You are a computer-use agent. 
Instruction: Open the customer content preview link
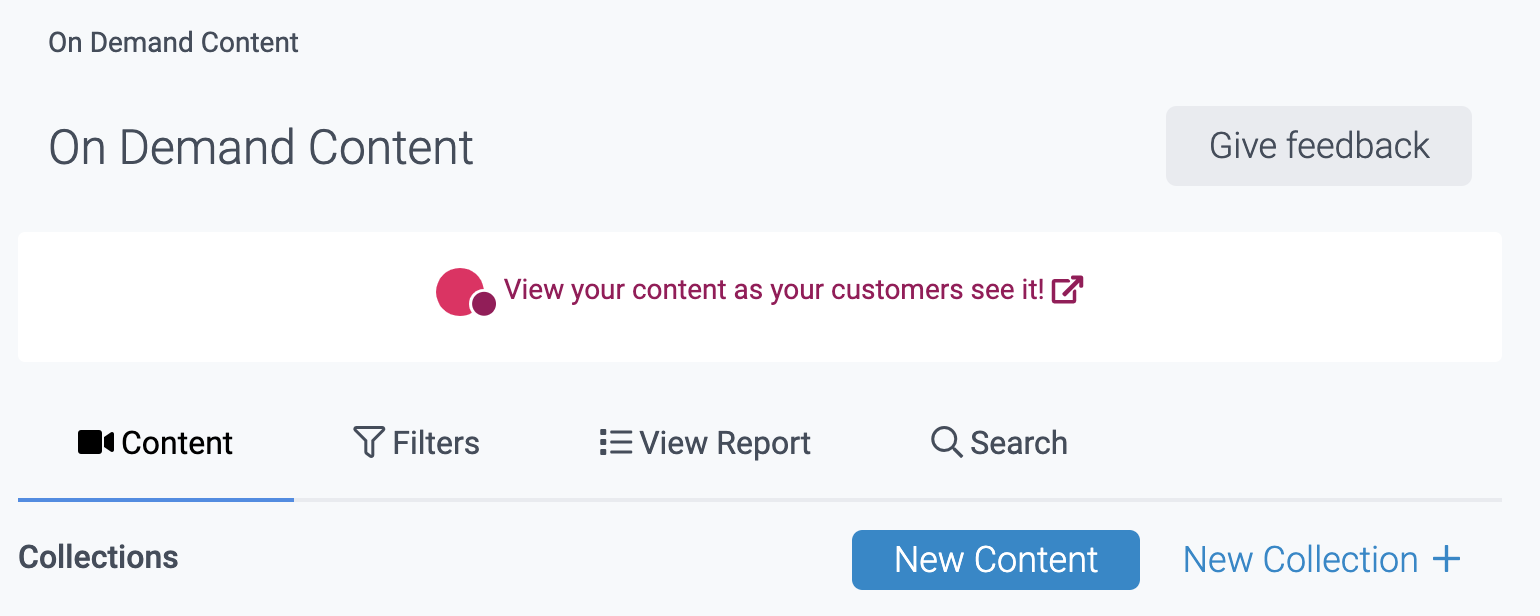pyautogui.click(x=777, y=289)
